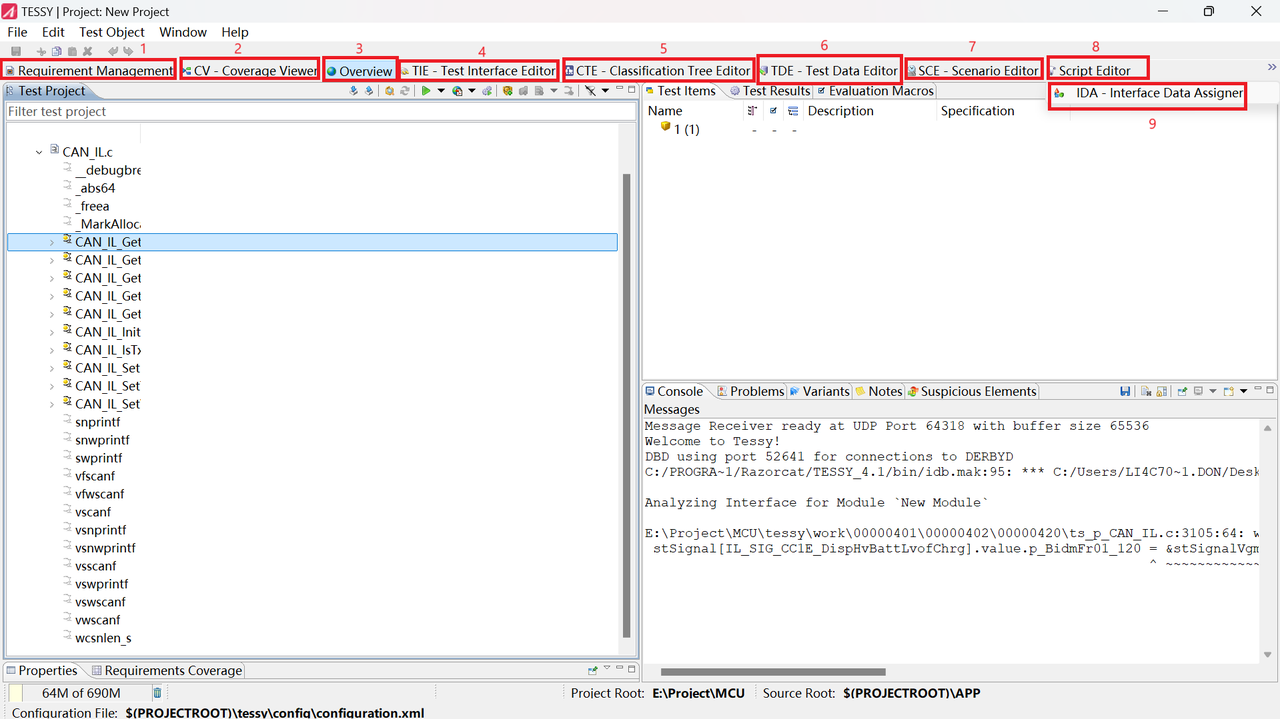The height and width of the screenshot is (719, 1280).
Task: Click the analyze module gear icon
Action: tap(390, 91)
